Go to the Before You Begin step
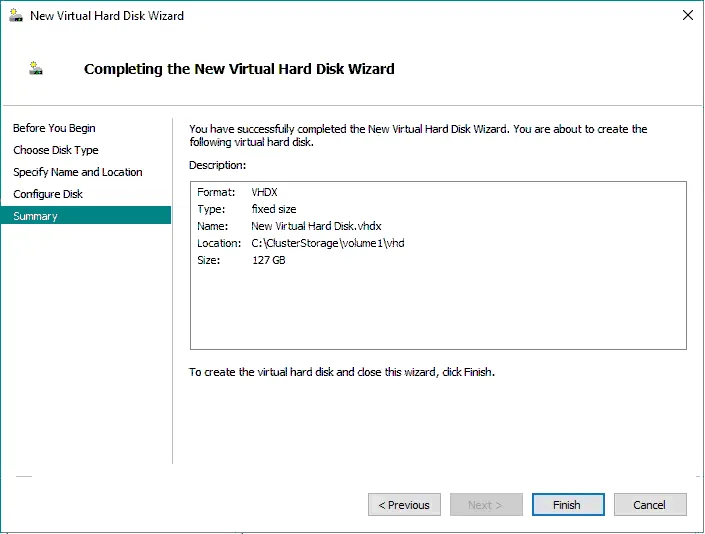Viewport: 705px width, 534px height. click(54, 128)
